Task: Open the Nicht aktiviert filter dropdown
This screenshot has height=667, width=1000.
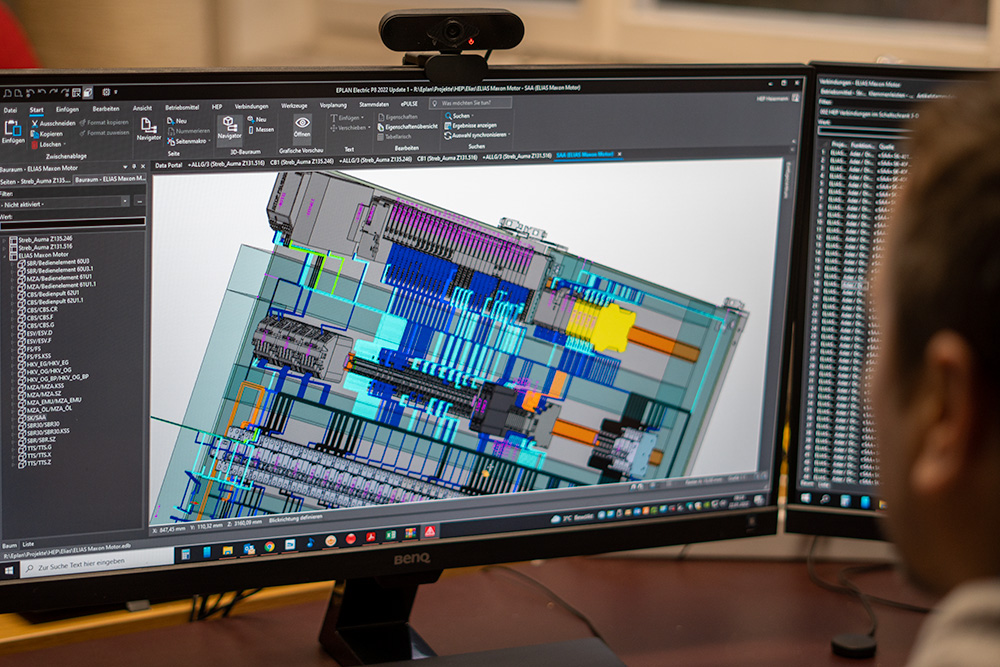Action: click(x=125, y=202)
